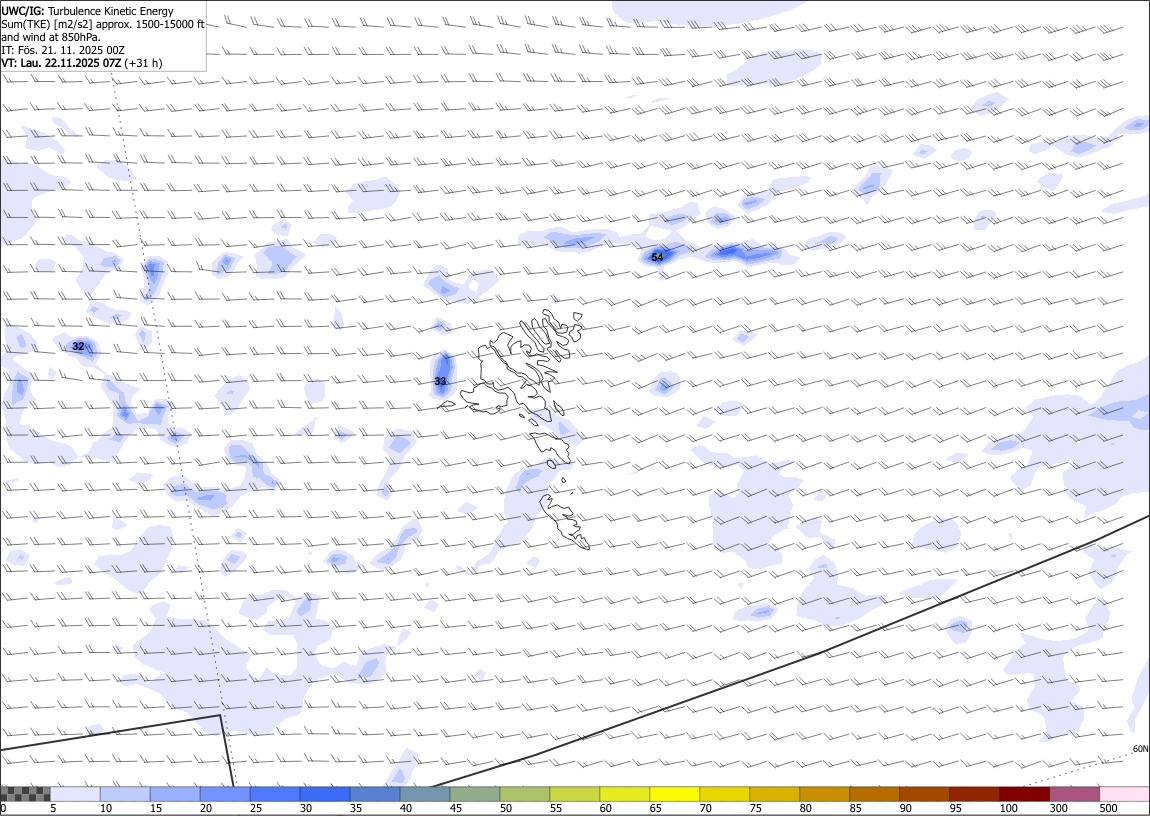
Task: Click the legend swatch between 30 and 35
Action: (325, 794)
